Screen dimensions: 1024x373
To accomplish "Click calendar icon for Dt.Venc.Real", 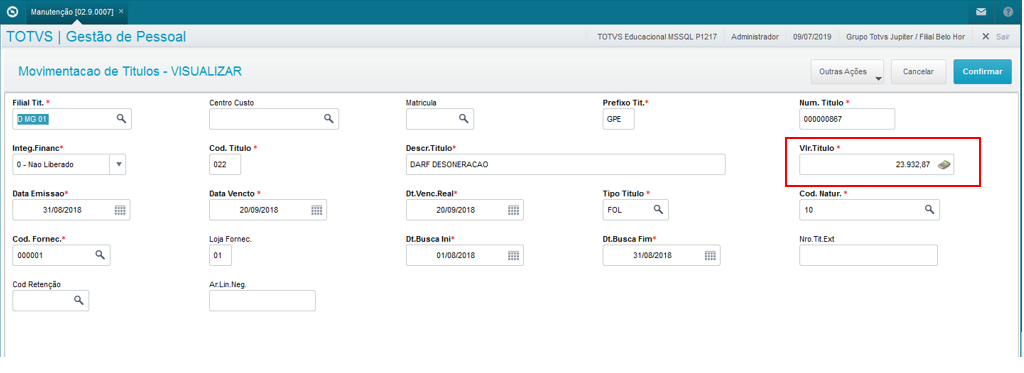I will click(x=513, y=210).
